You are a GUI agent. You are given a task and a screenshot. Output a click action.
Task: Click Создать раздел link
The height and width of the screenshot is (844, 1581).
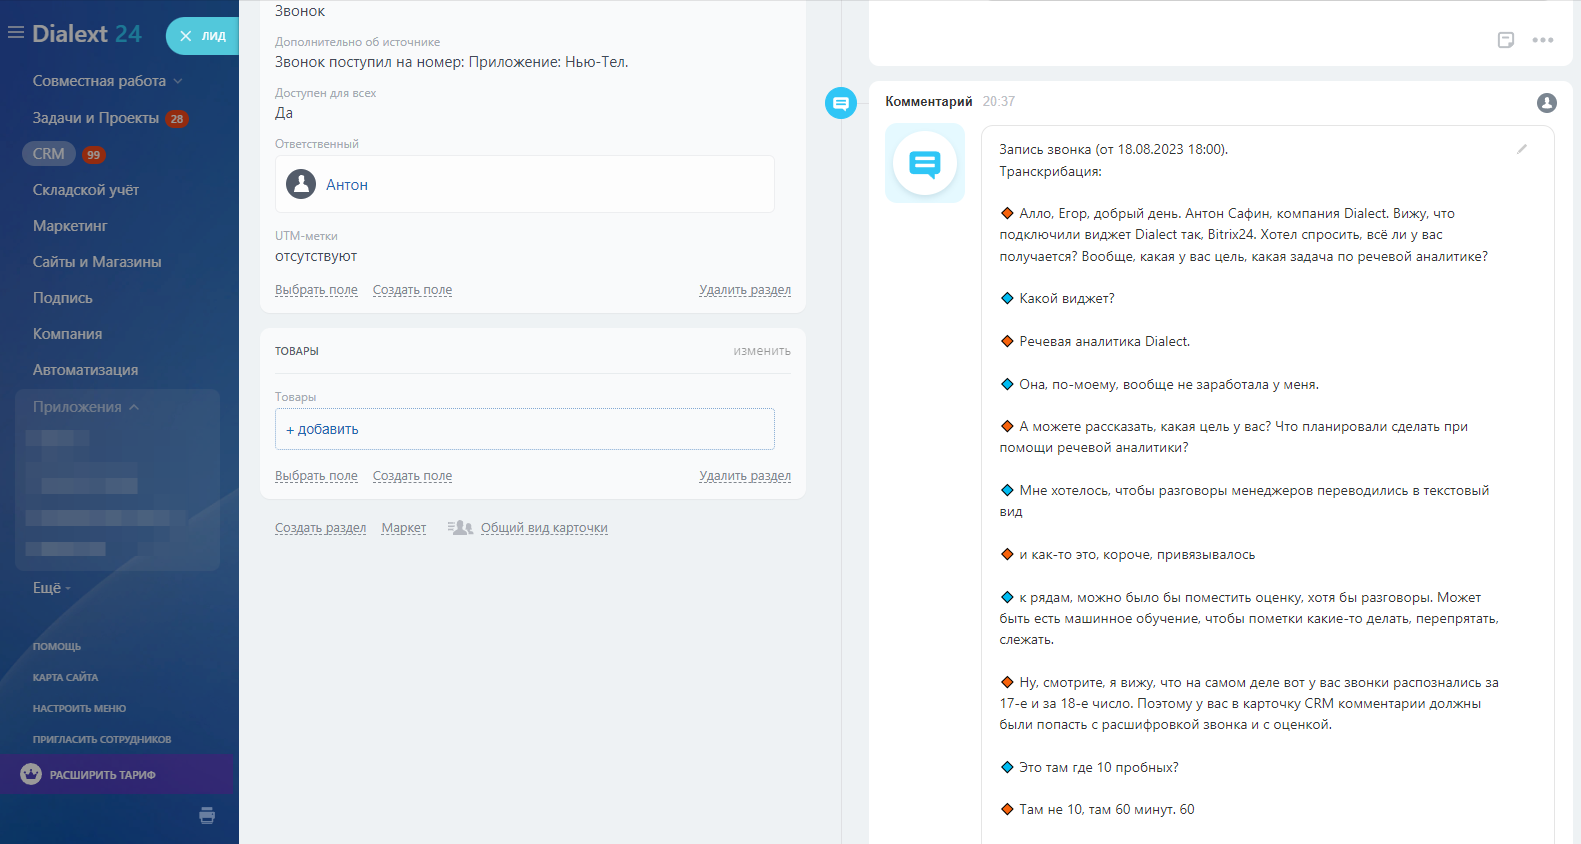[320, 528]
